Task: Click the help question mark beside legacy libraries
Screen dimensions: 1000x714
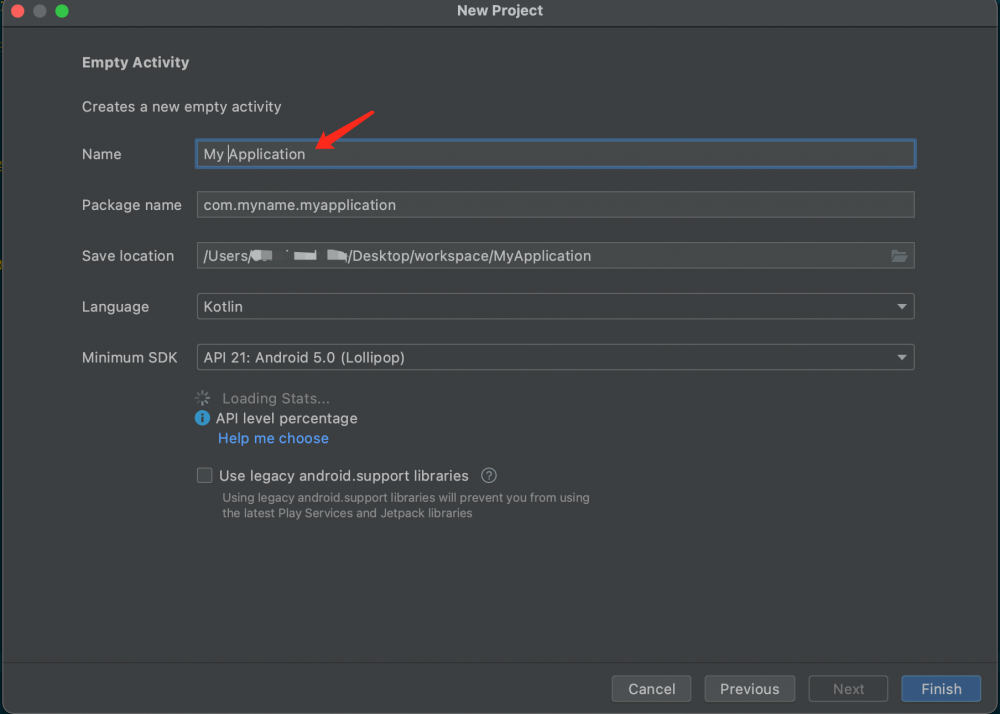Action: 489,476
